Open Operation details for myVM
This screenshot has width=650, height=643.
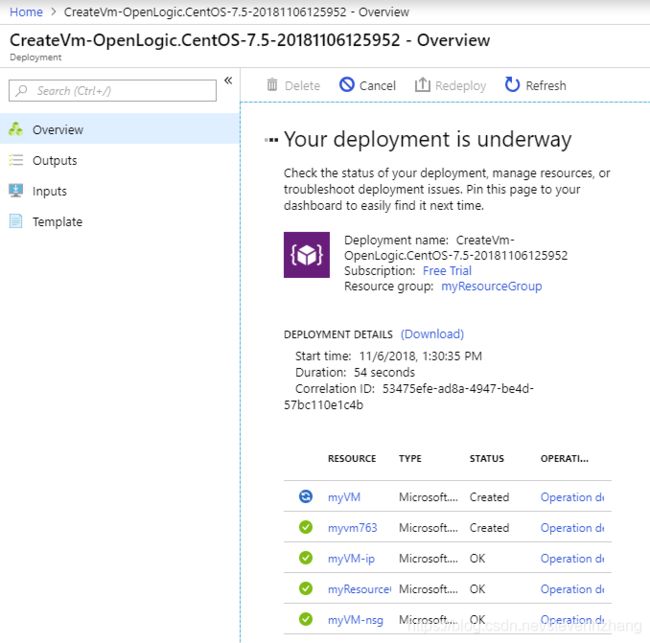(x=572, y=497)
